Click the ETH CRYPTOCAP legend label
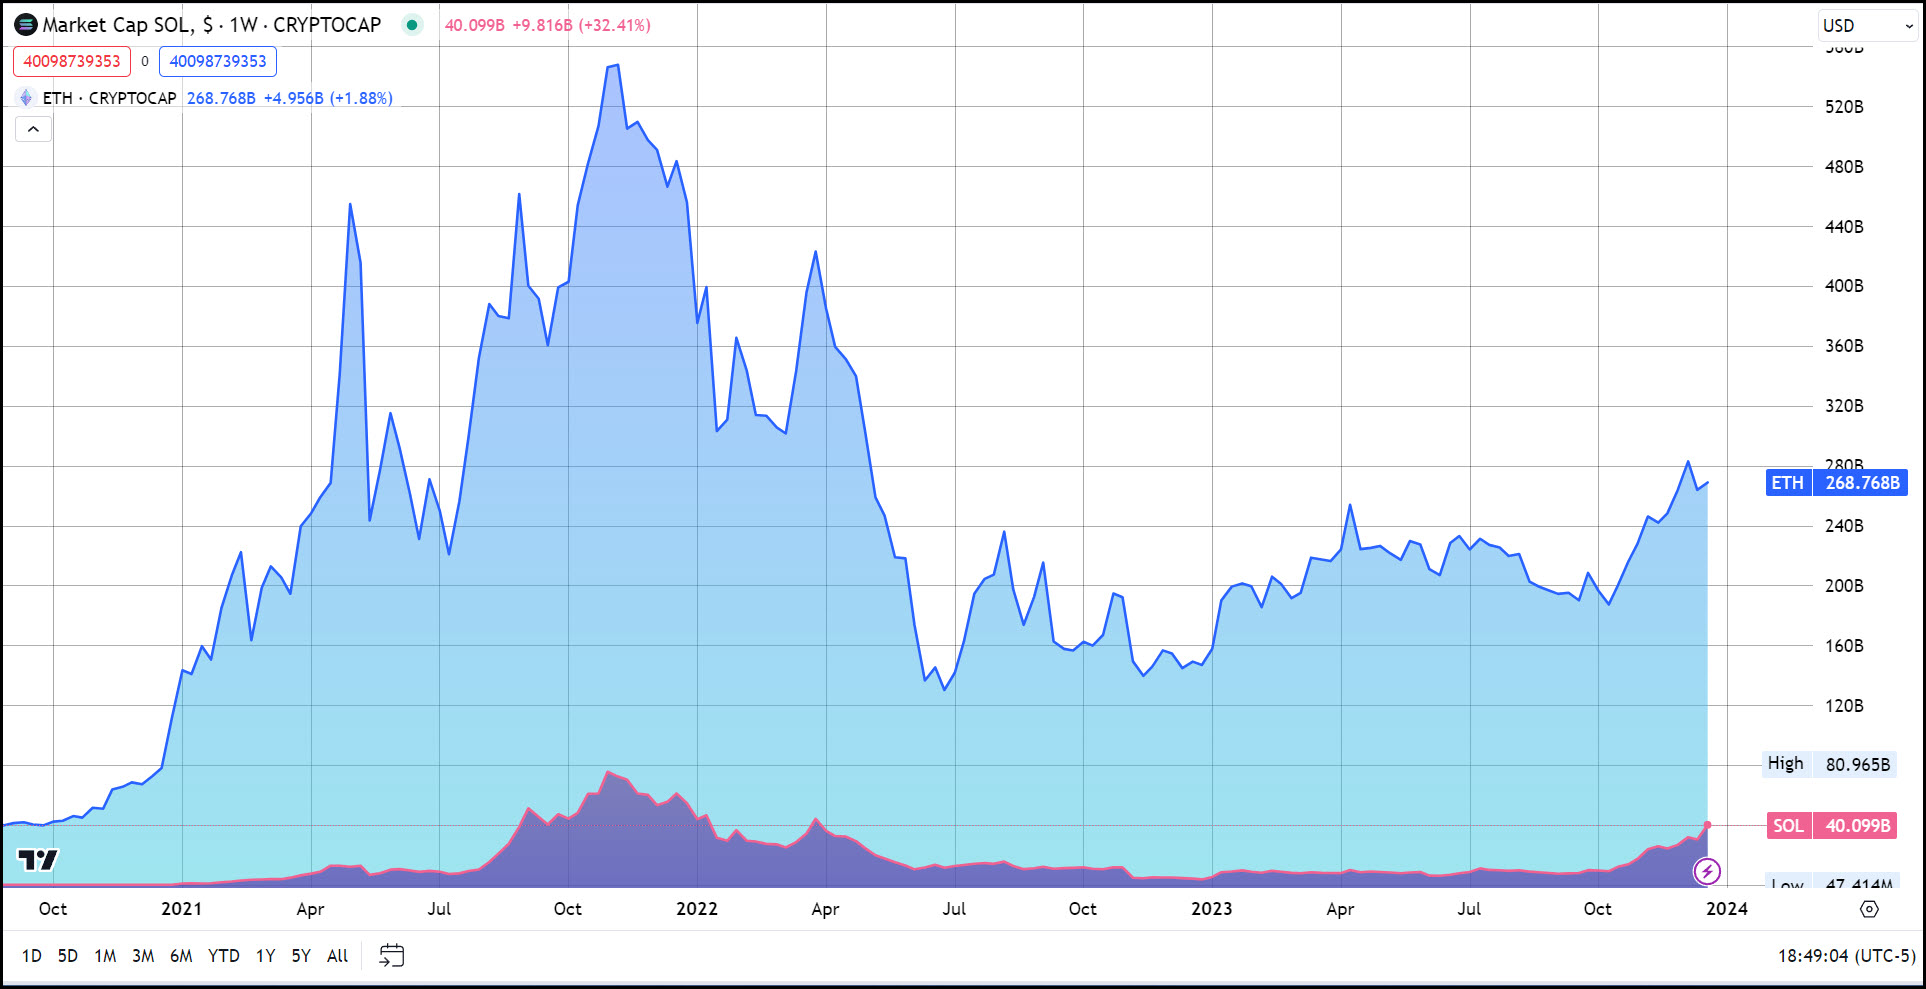Viewport: 1926px width, 989px height. [x=109, y=98]
